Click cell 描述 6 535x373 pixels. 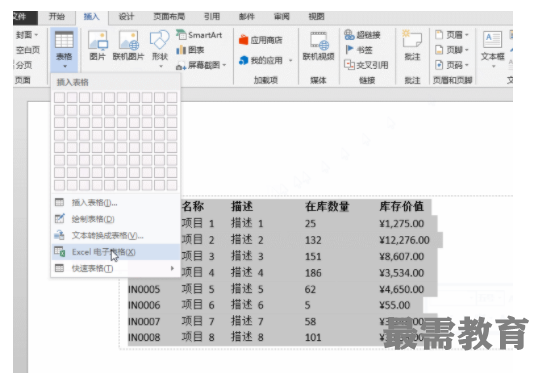[x=247, y=305]
